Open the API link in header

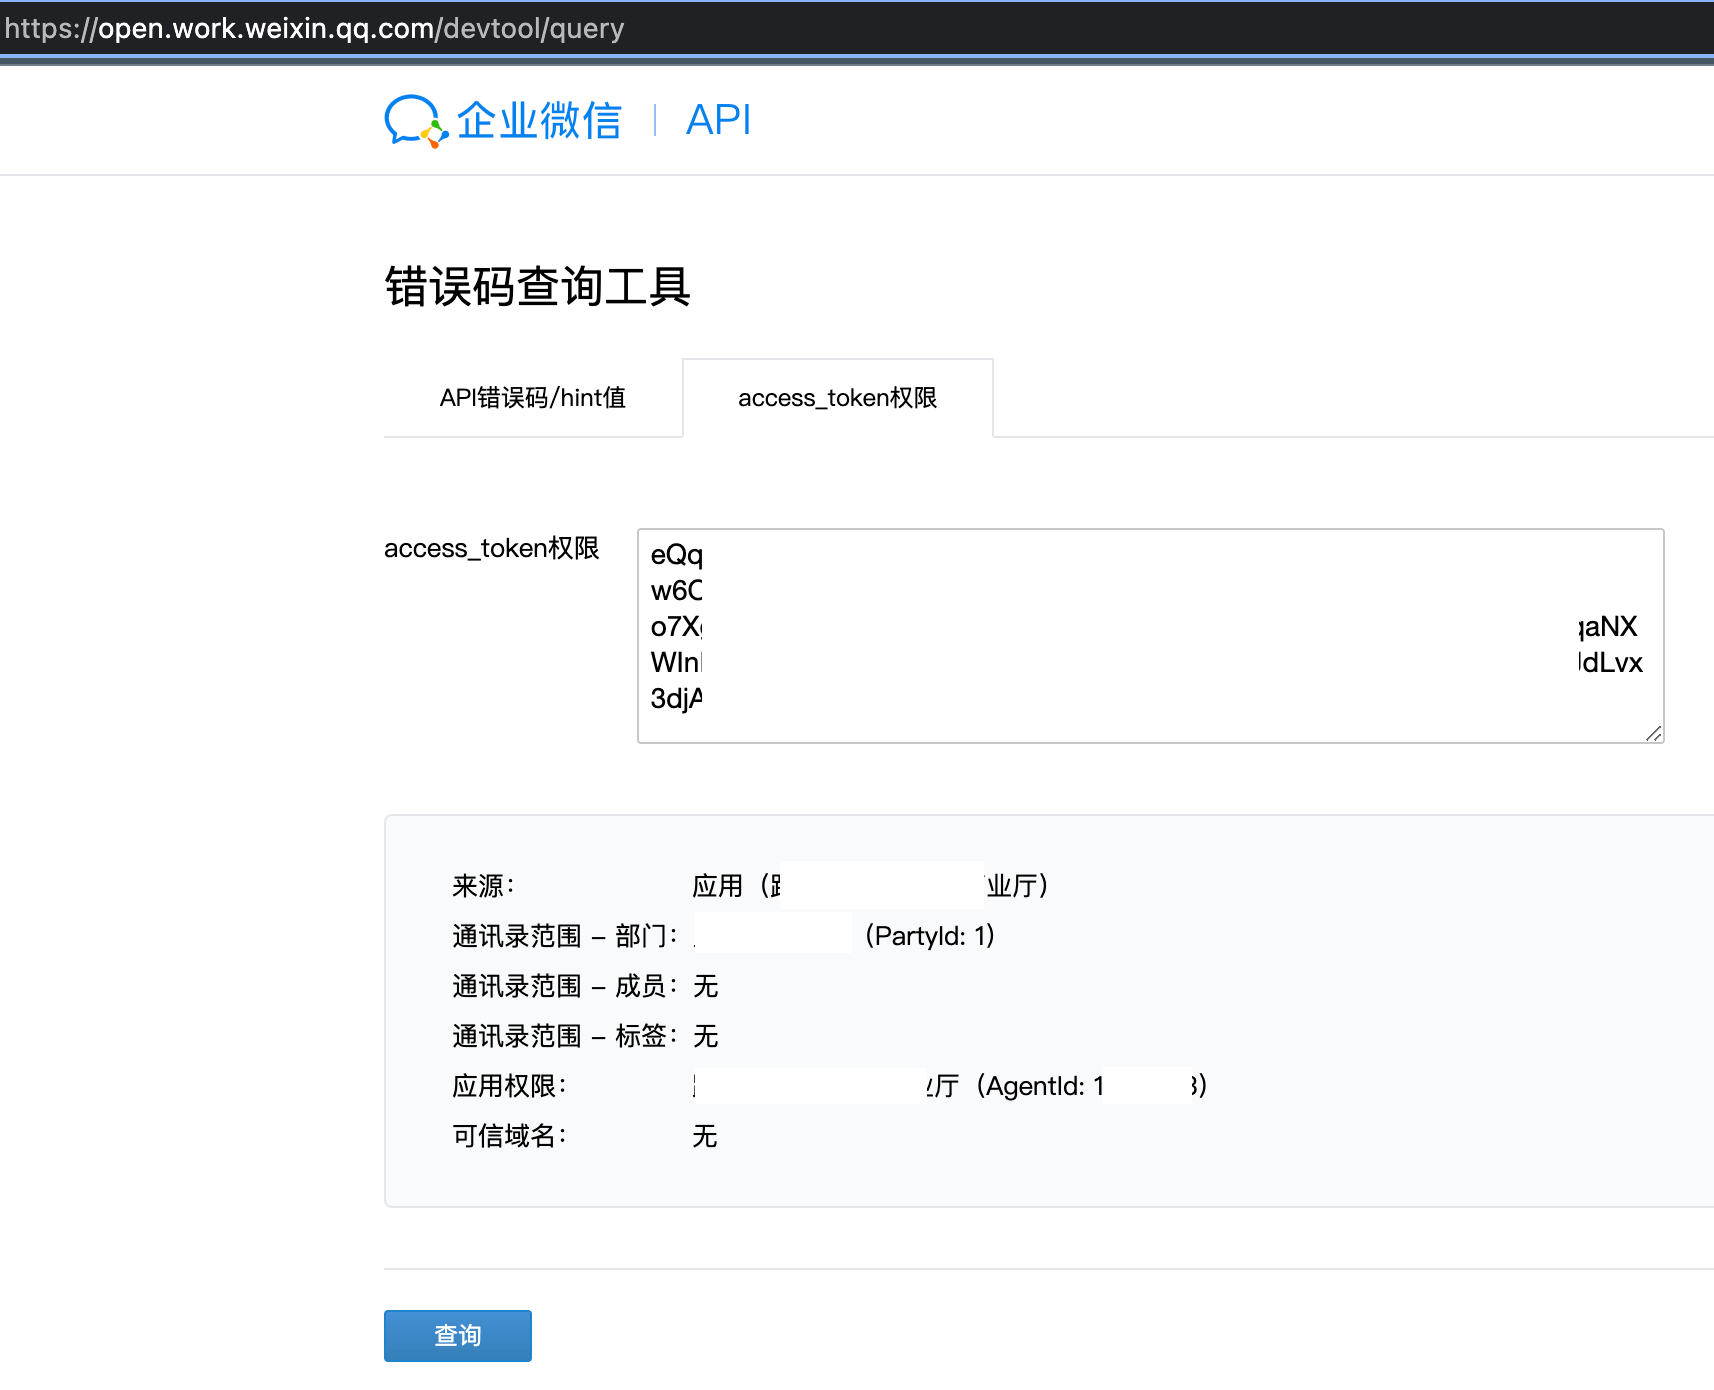[x=718, y=121]
